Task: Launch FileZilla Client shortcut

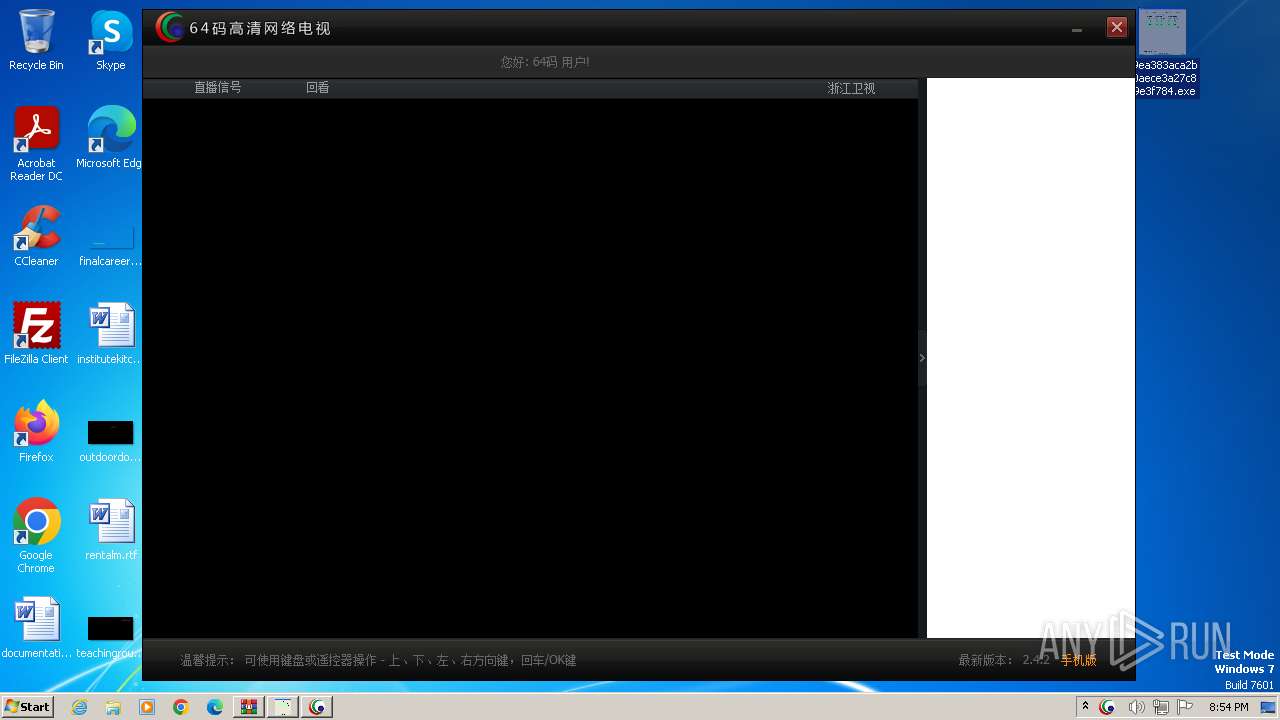Action: pos(36,333)
